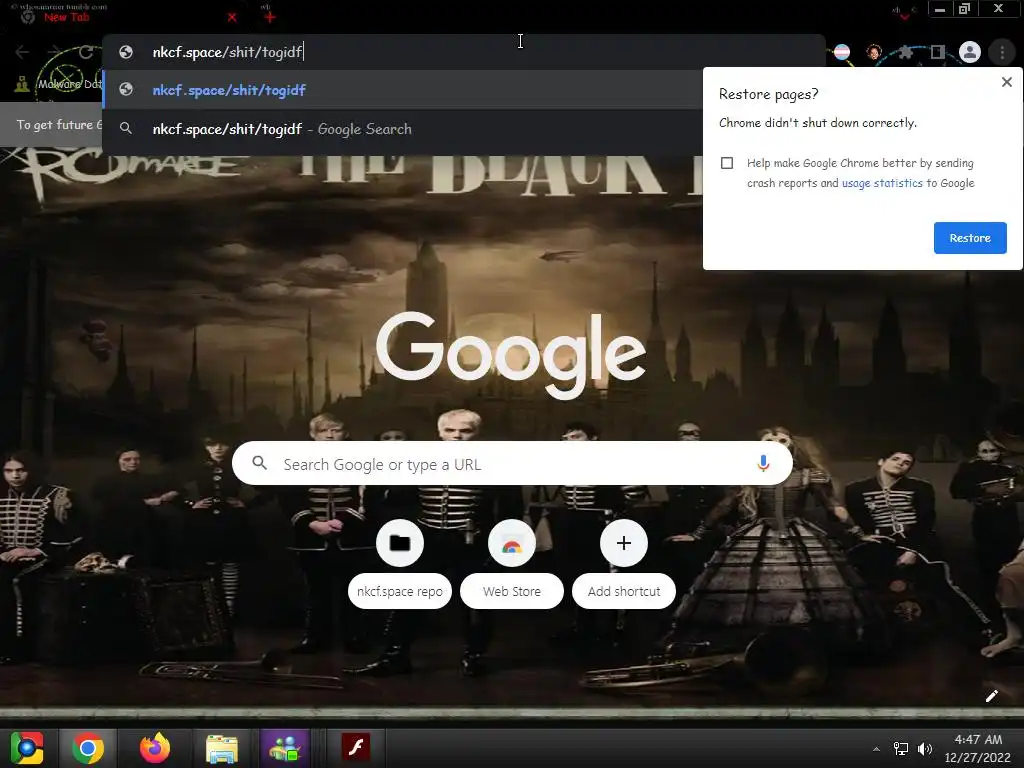
Task: Customize this page pencil icon
Action: (x=991, y=696)
